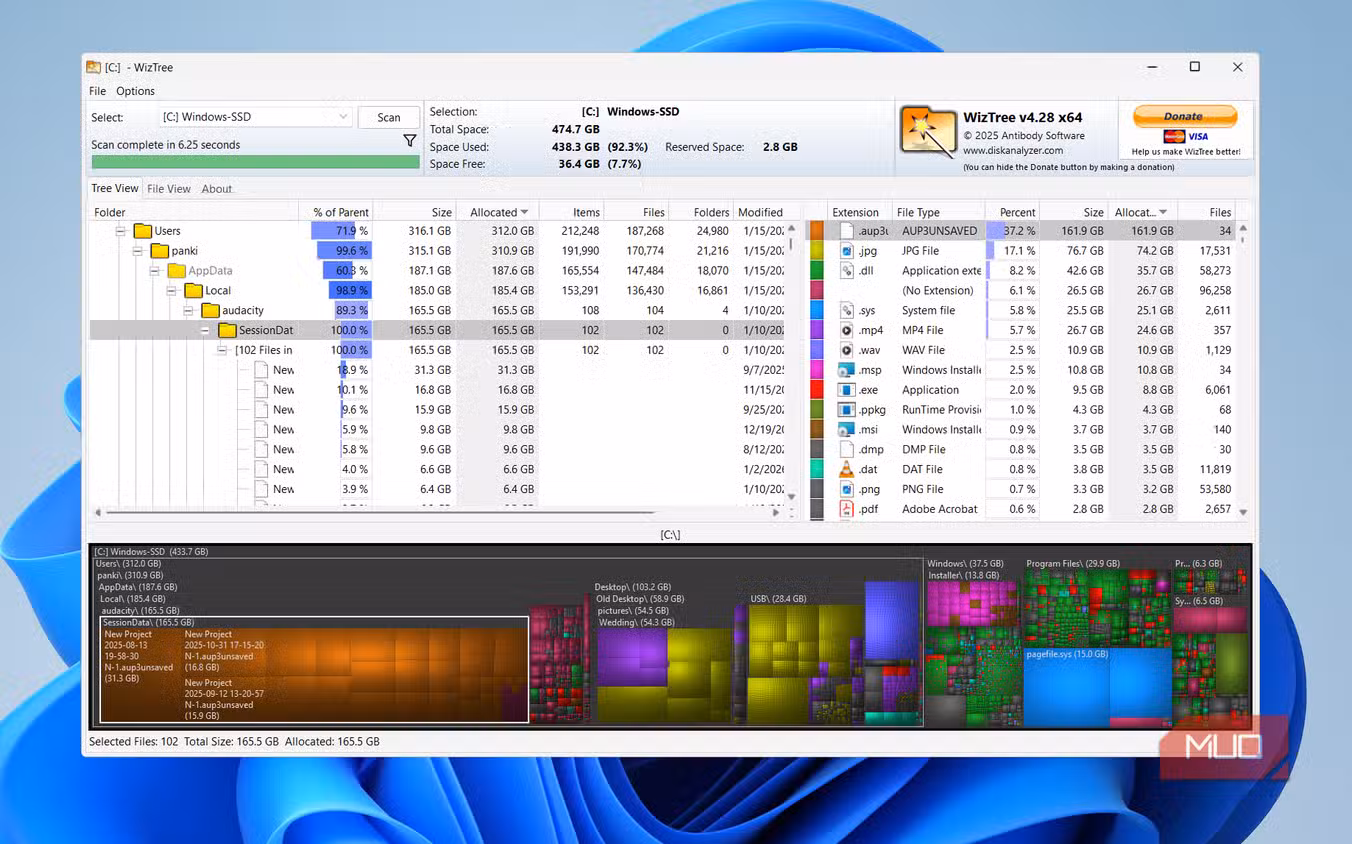Click the orange swatch for .aup3unsaved
The image size is (1352, 844).
[817, 231]
